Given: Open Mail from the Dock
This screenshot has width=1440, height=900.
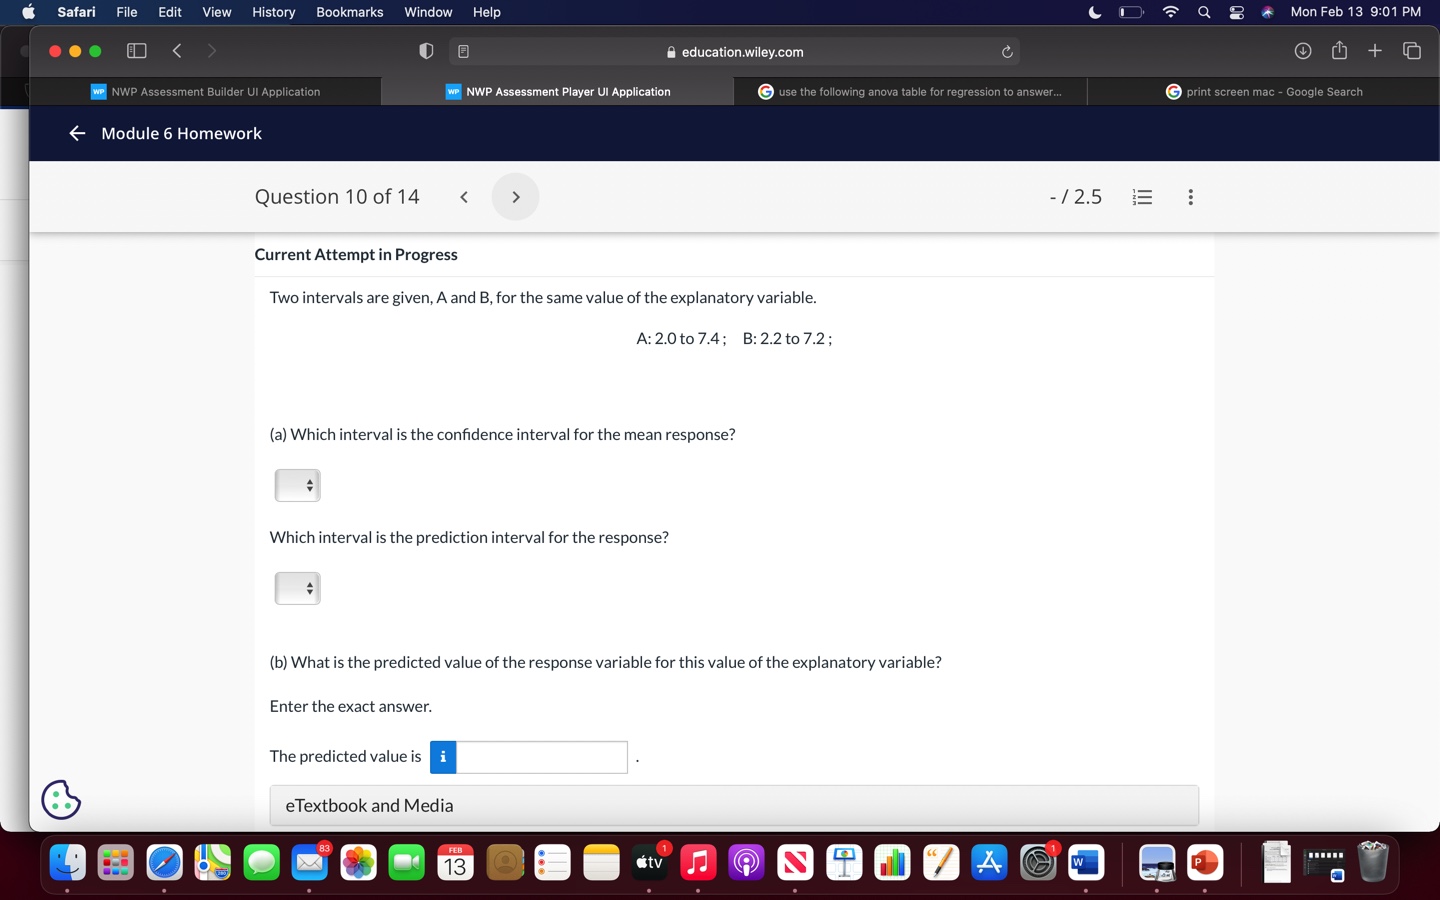Looking at the screenshot, I should (310, 861).
